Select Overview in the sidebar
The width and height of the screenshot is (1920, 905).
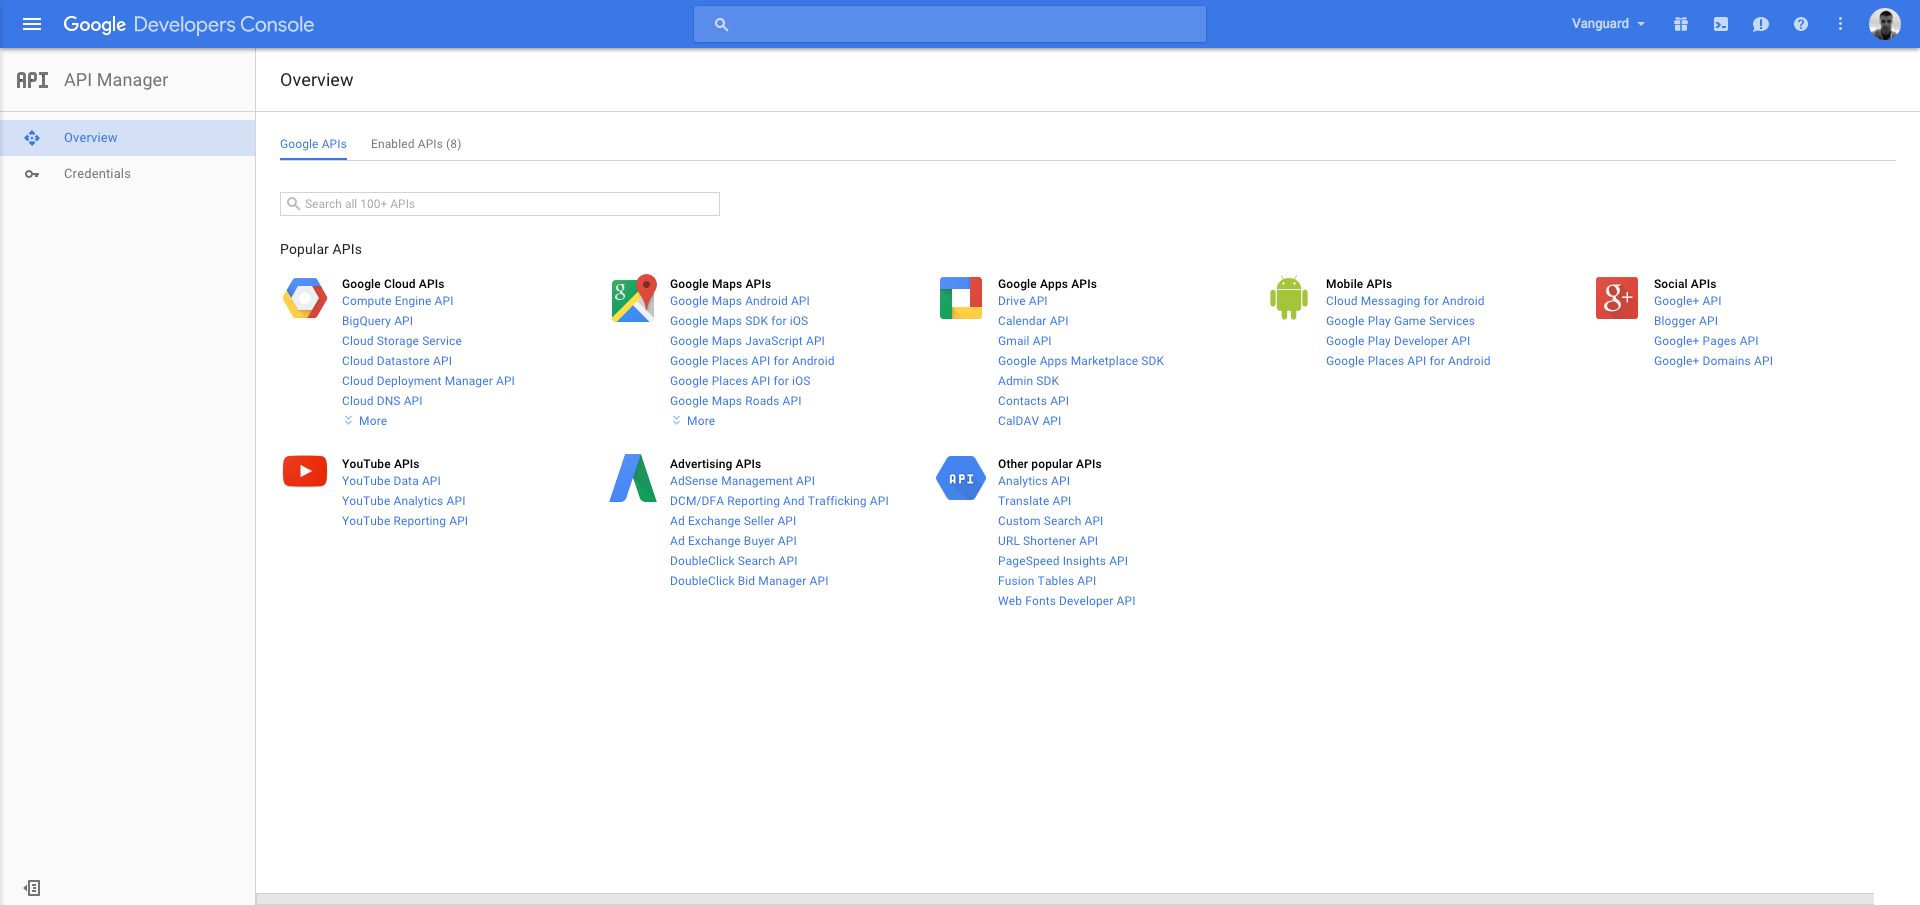click(127, 138)
